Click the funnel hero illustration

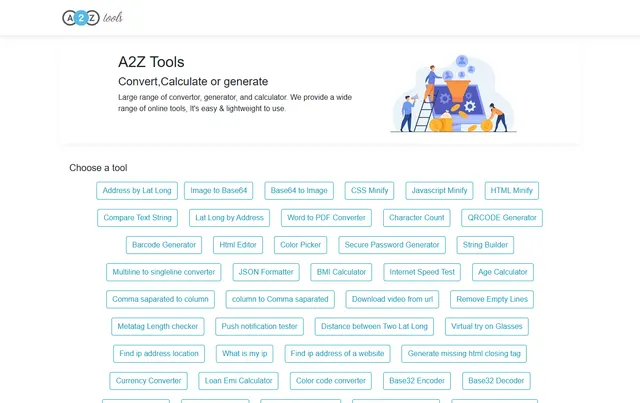pos(453,94)
